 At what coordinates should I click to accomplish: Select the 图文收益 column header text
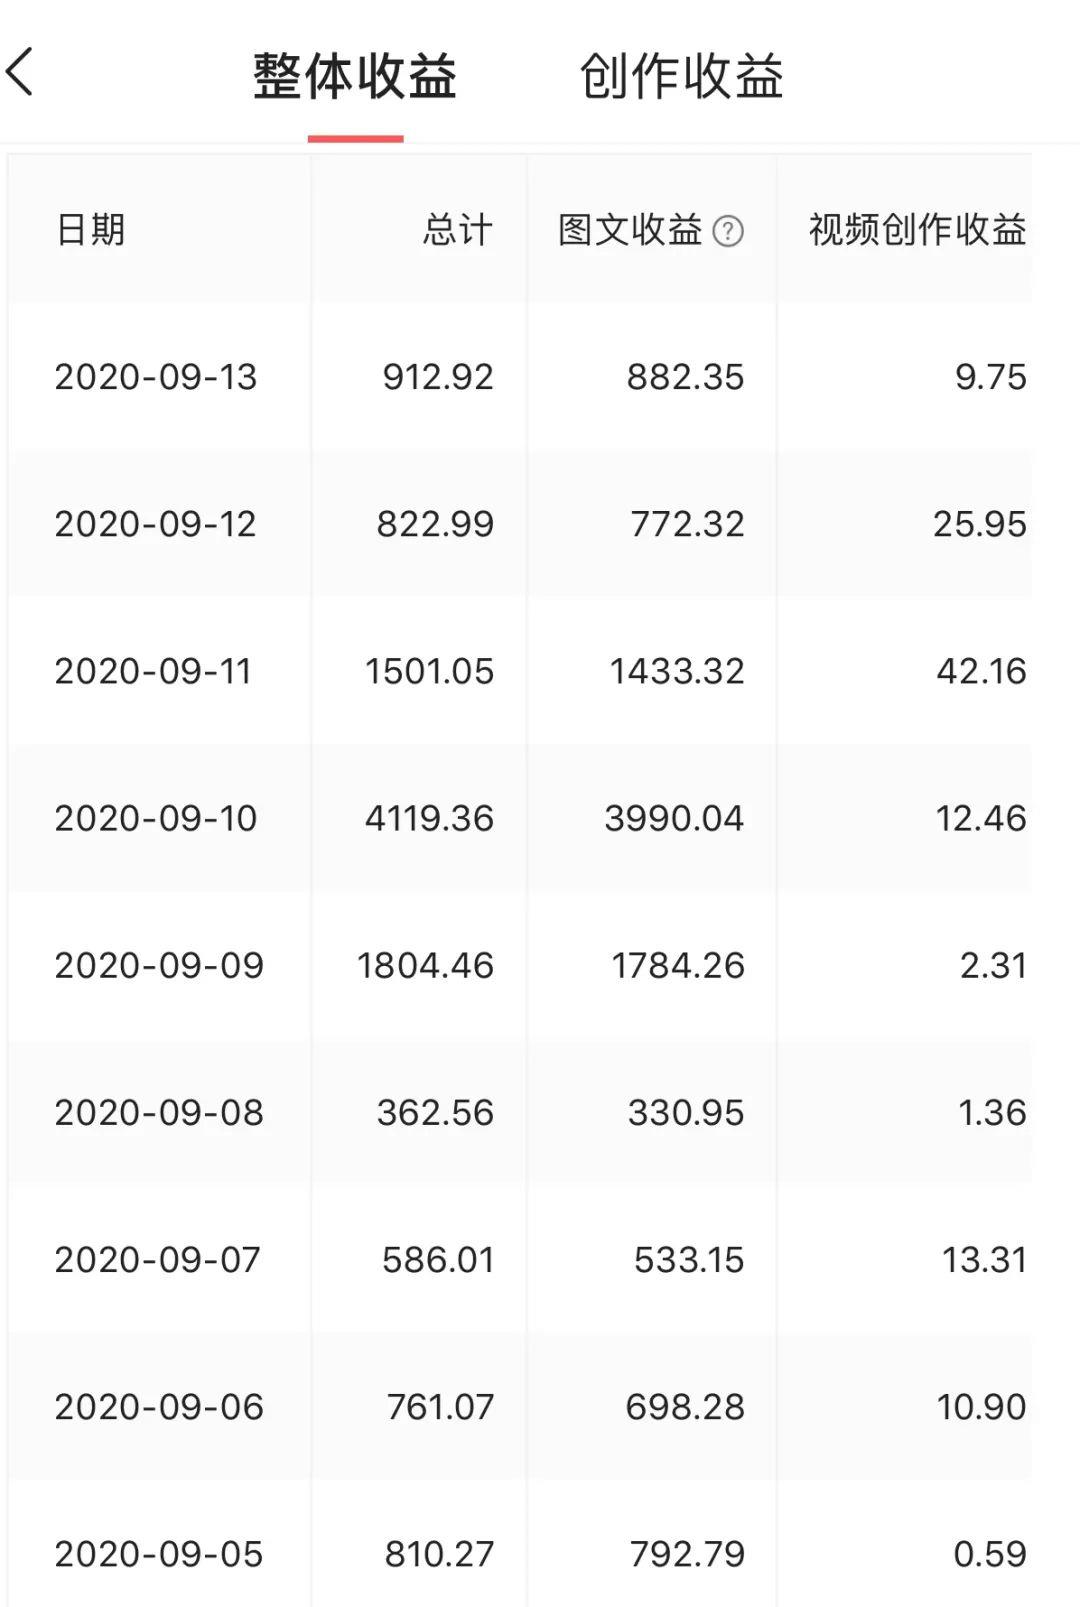630,230
